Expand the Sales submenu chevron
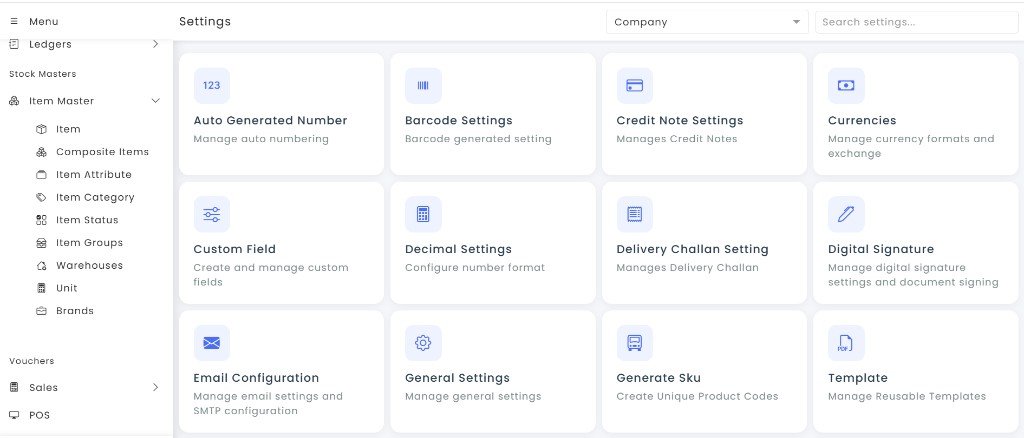This screenshot has width=1024, height=438. (155, 387)
